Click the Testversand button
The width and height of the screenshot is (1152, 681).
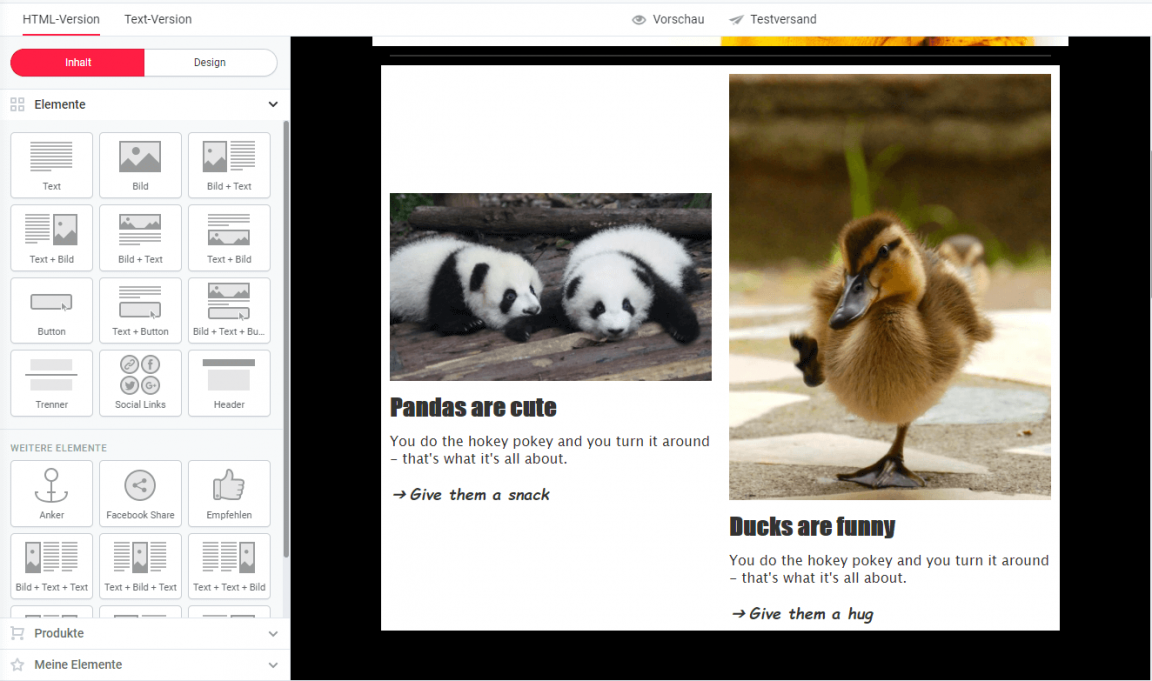click(773, 19)
